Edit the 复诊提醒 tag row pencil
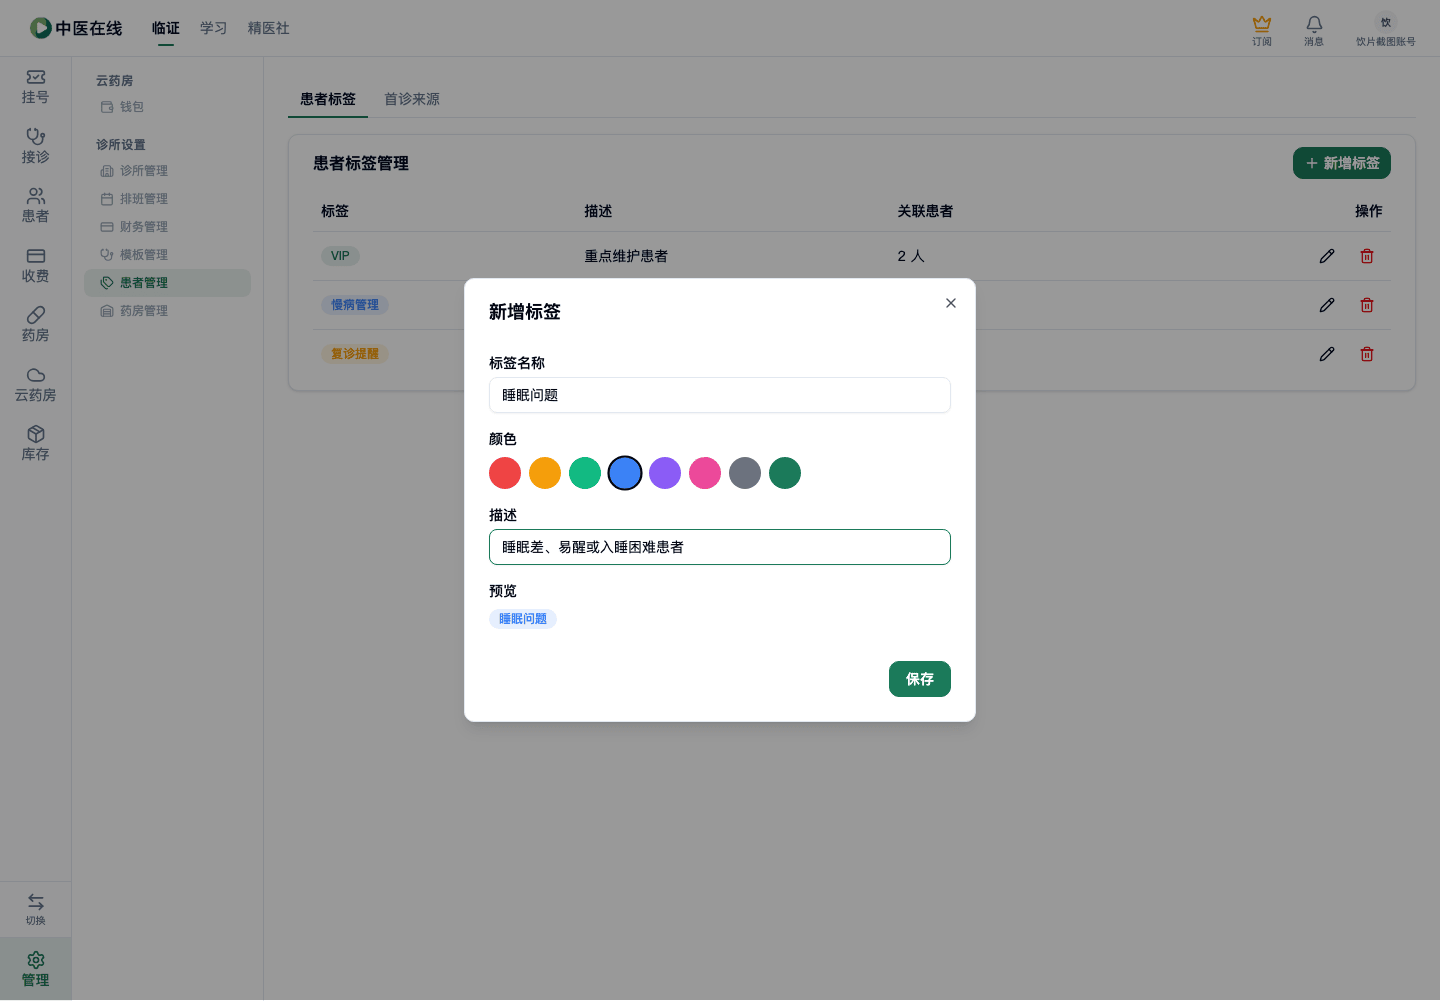The image size is (1440, 1001). coord(1327,354)
